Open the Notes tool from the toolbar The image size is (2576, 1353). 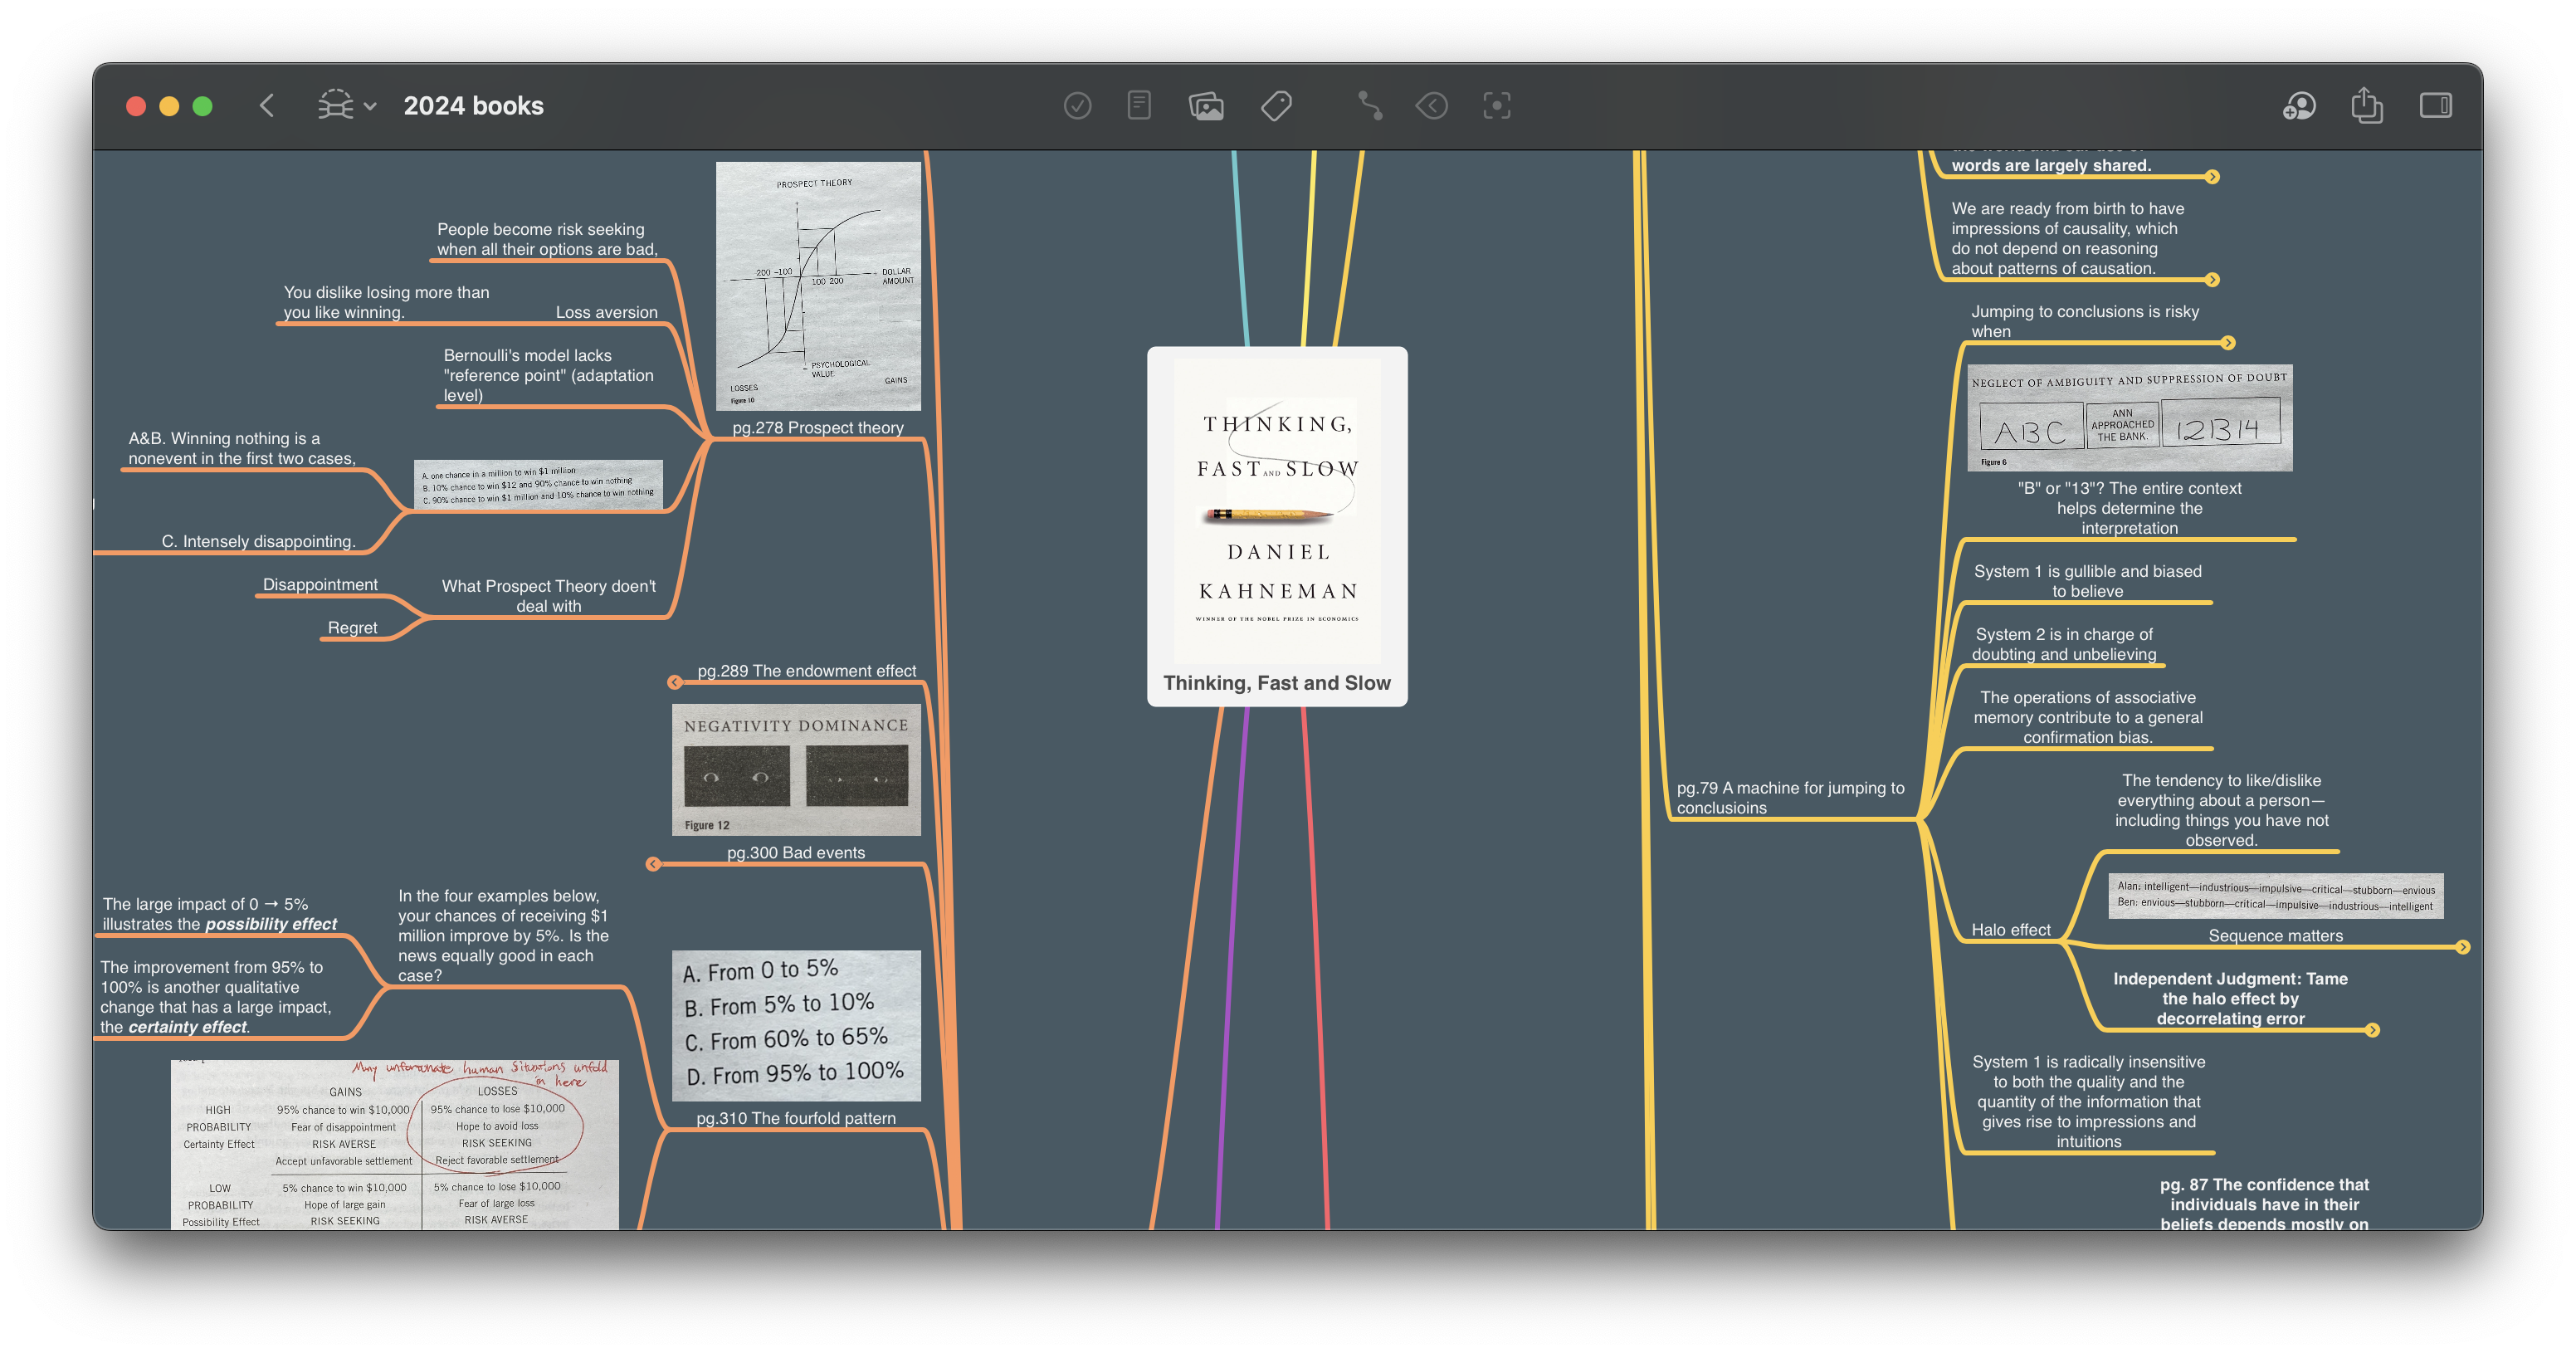[x=1137, y=105]
